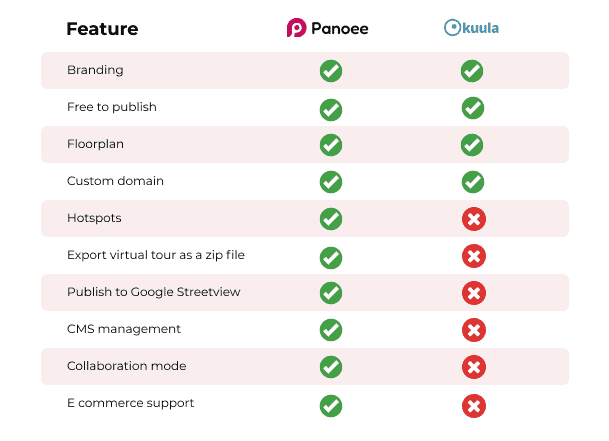Click Kuula's red X for CMS management
Screen dimensions: 609x441
point(473,330)
